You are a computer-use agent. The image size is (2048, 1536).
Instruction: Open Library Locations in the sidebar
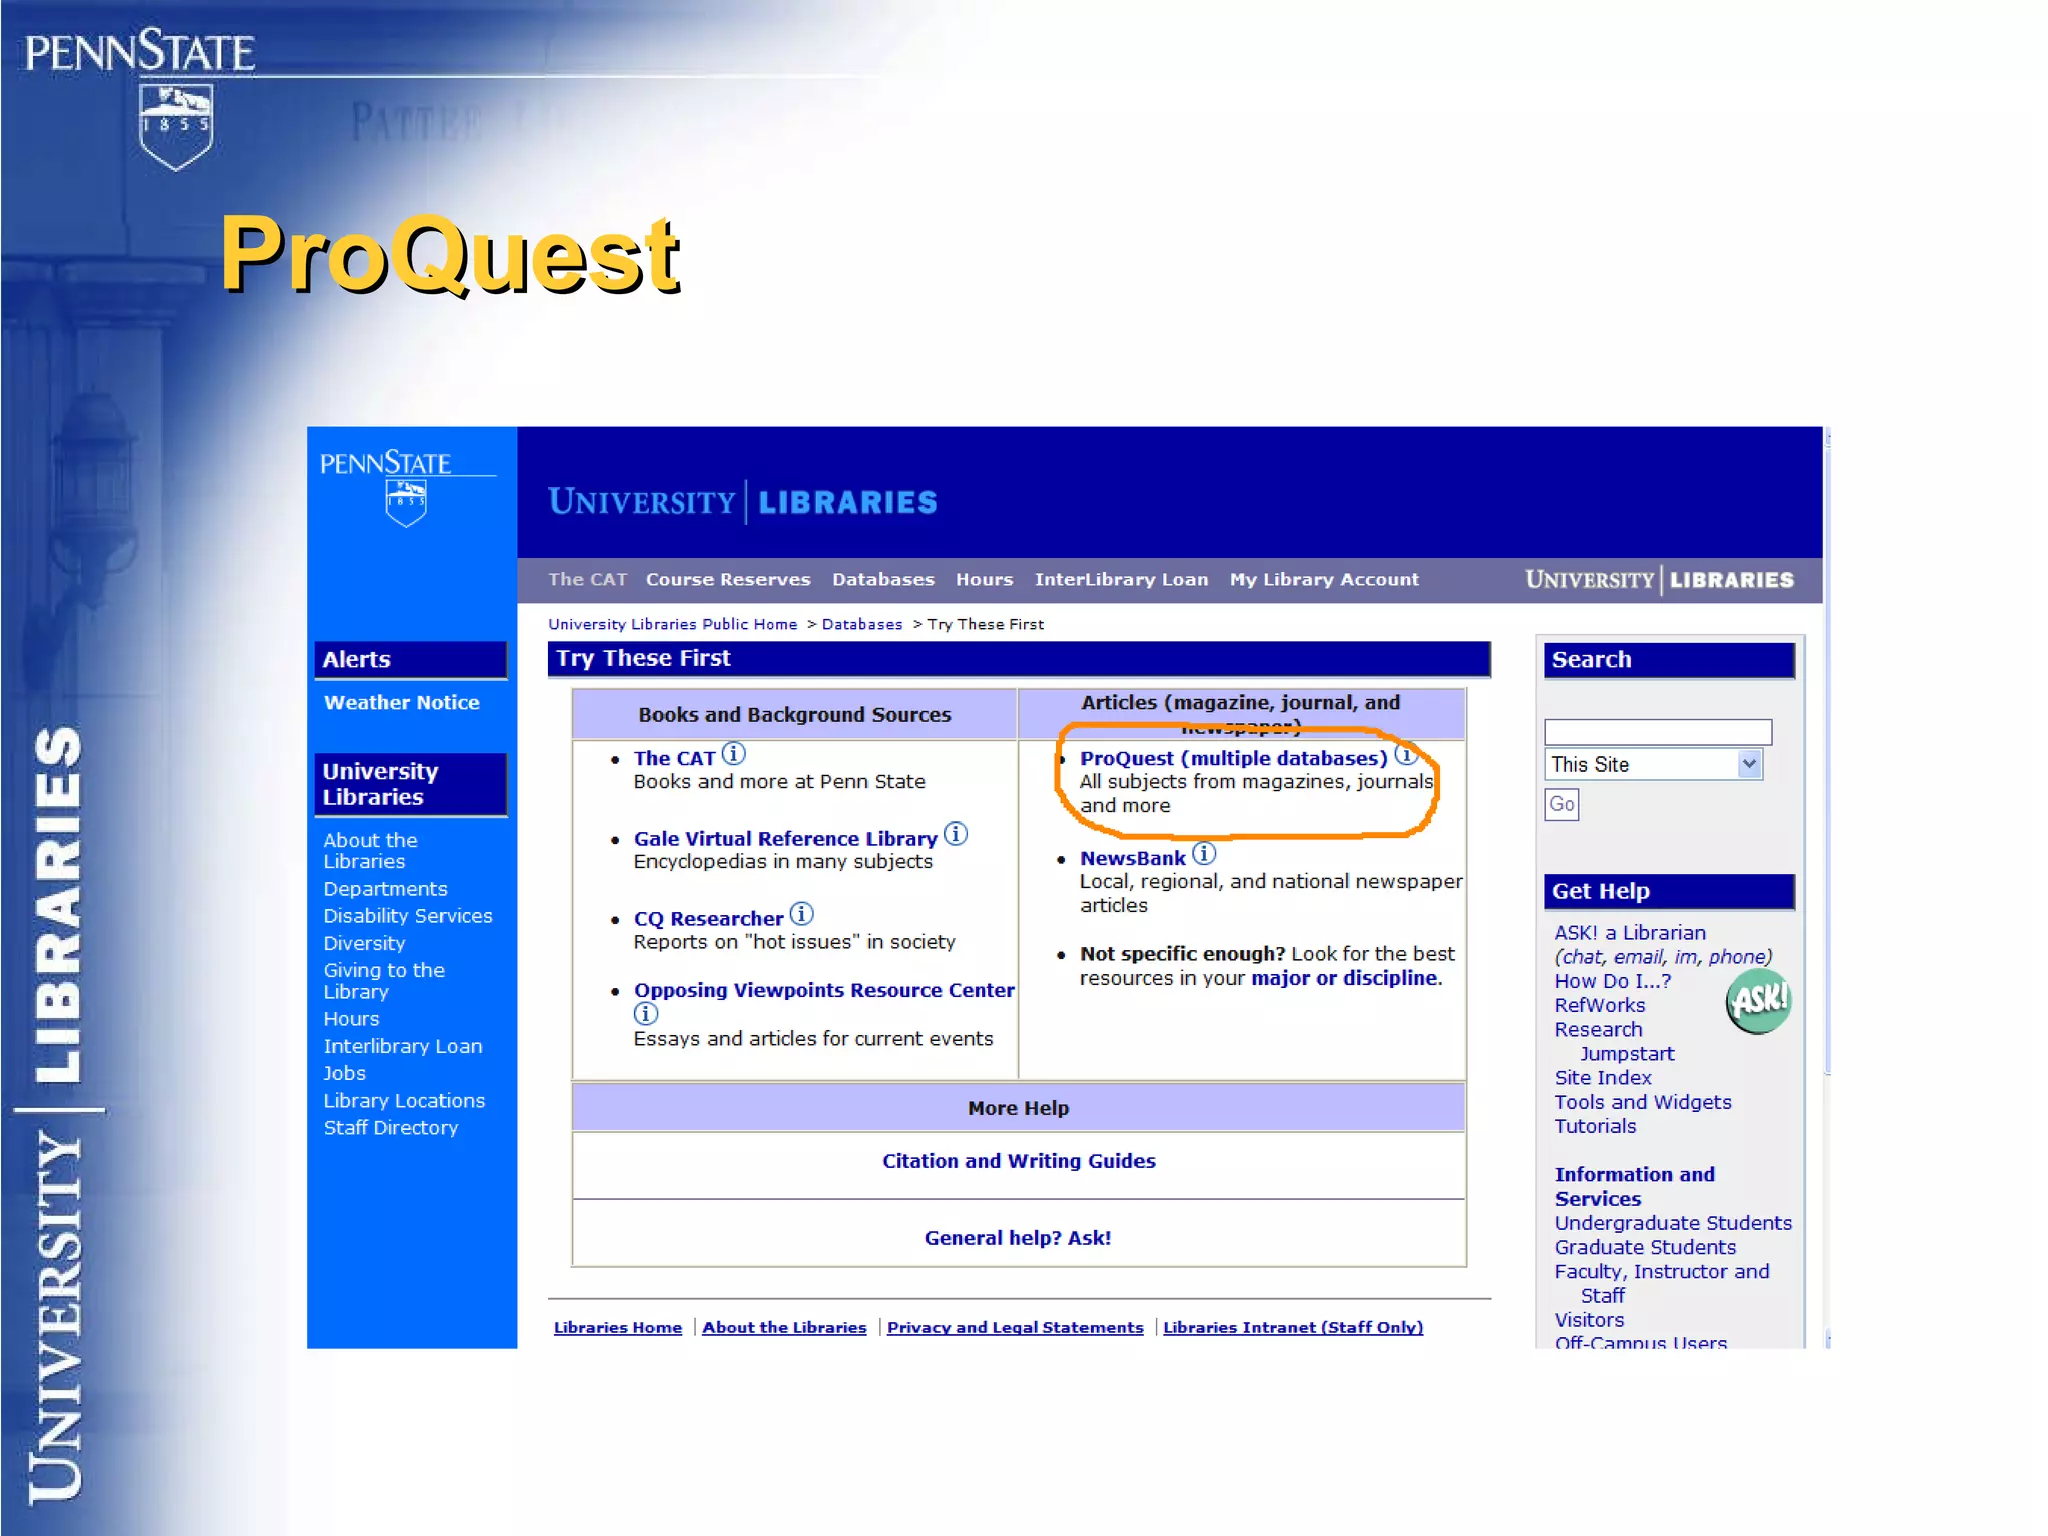click(405, 1101)
